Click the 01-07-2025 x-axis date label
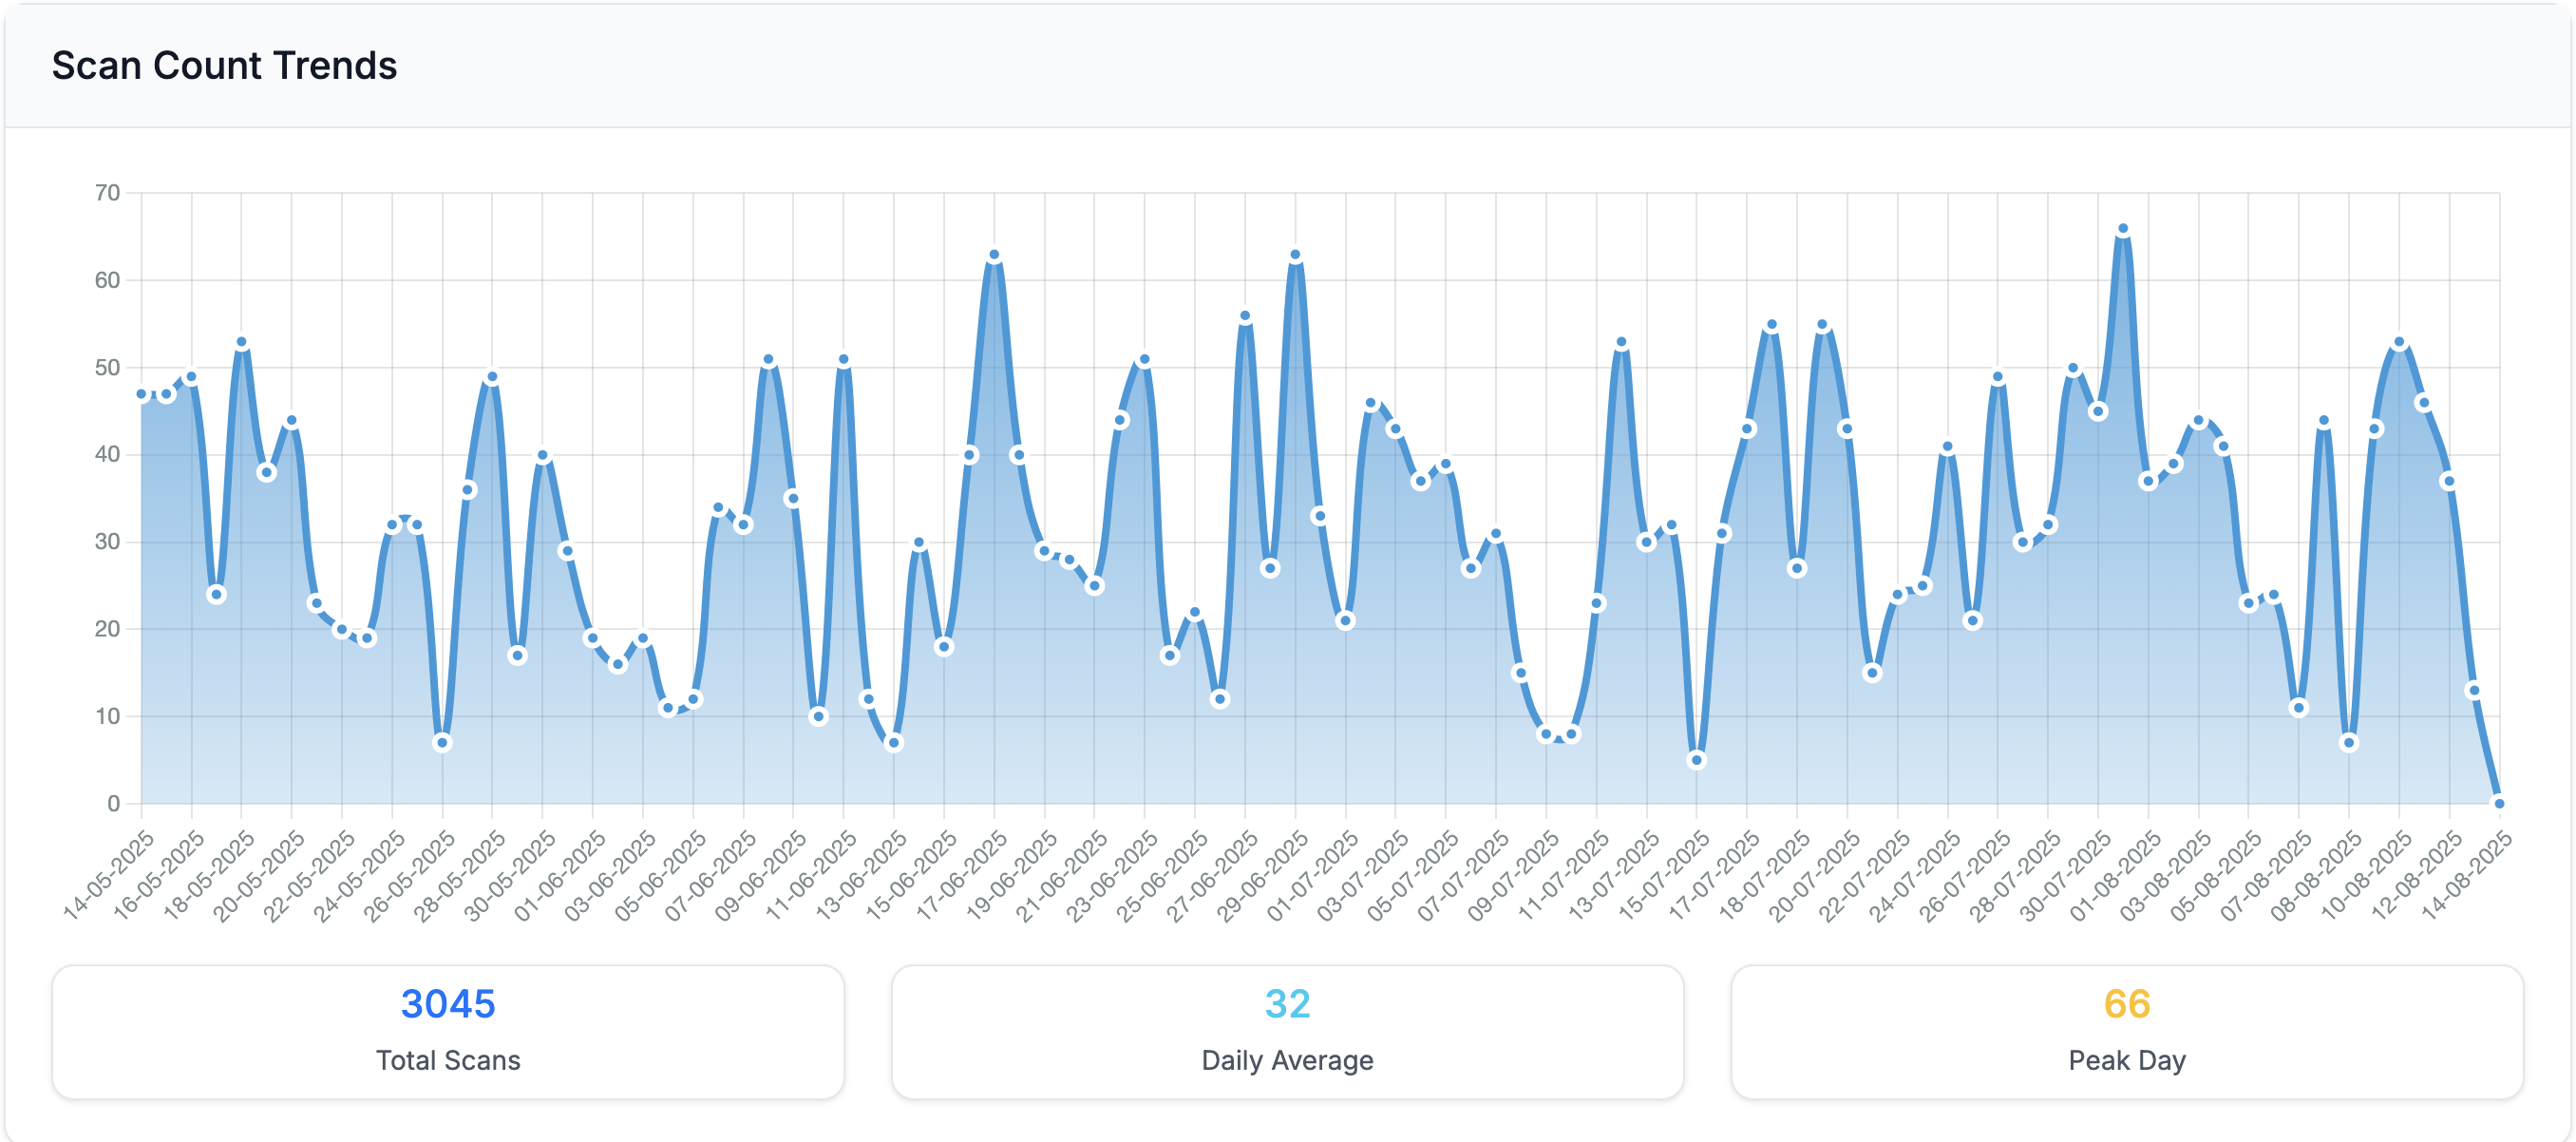 [x=1312, y=875]
